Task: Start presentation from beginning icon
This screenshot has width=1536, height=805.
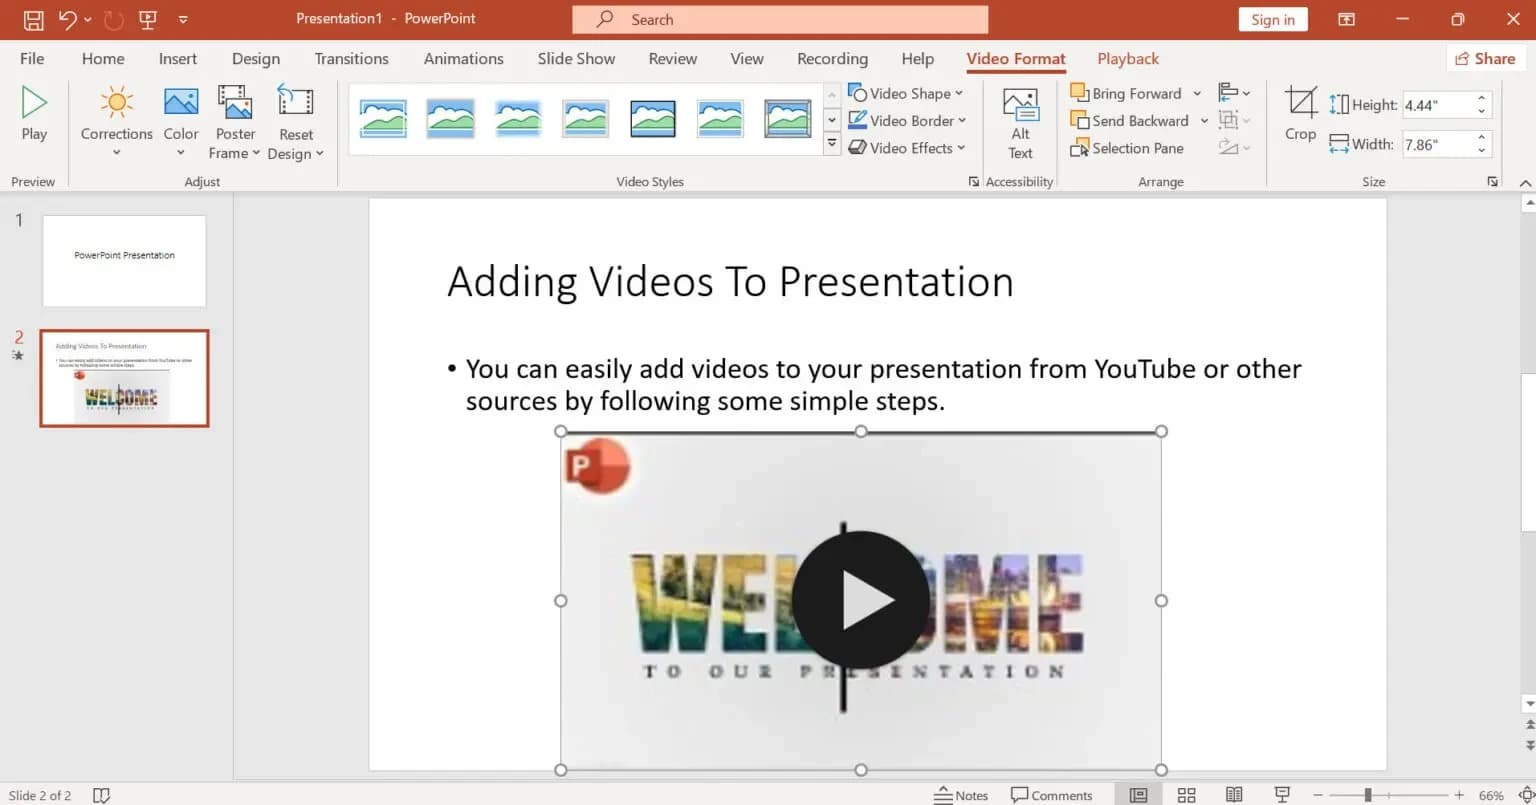Action: (148, 19)
